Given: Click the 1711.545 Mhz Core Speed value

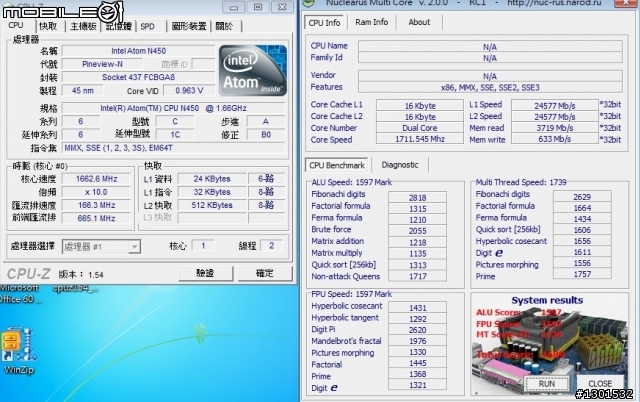Looking at the screenshot, I should tap(420, 139).
